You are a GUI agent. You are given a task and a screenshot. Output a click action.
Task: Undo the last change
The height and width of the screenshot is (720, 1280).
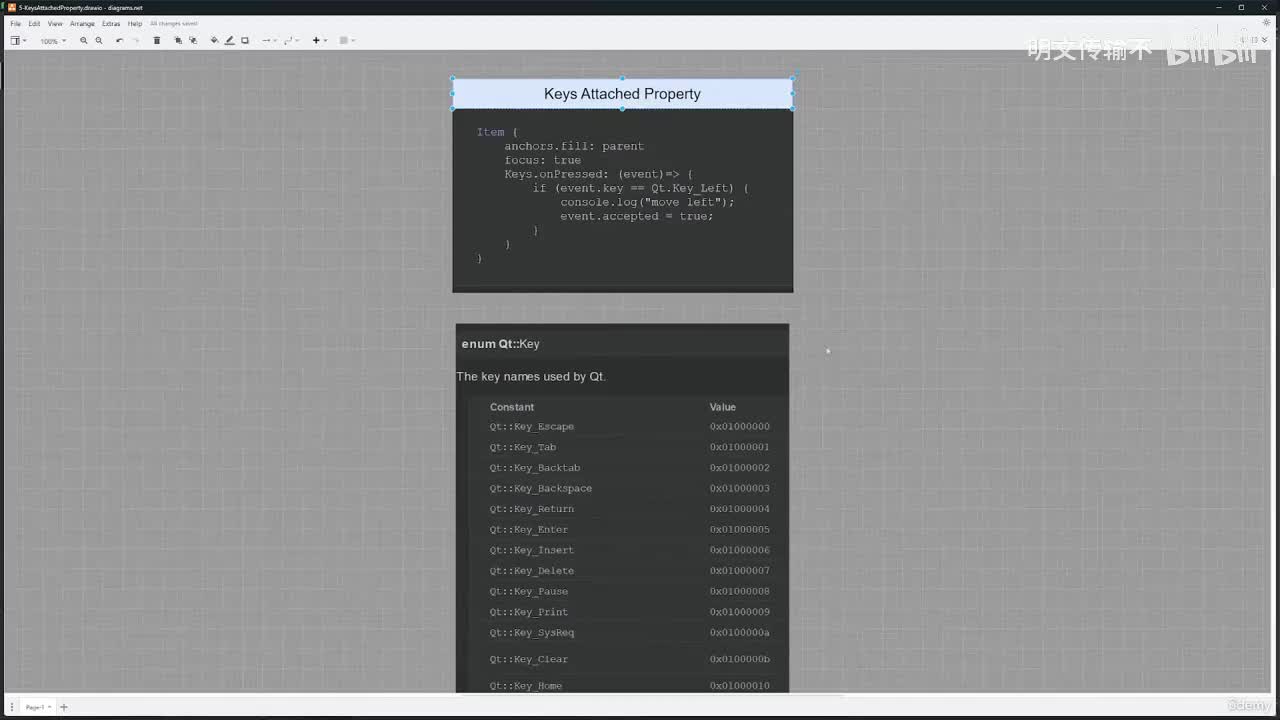[x=119, y=41]
